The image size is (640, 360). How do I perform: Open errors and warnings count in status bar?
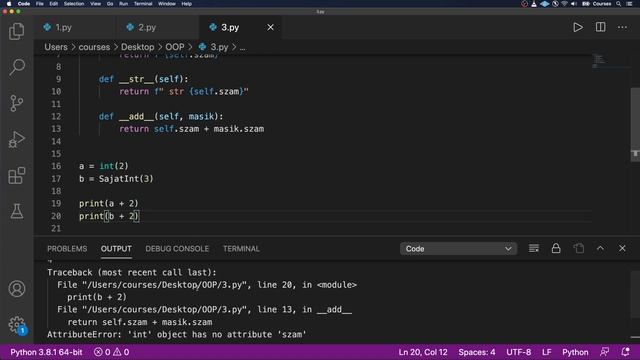pos(111,352)
